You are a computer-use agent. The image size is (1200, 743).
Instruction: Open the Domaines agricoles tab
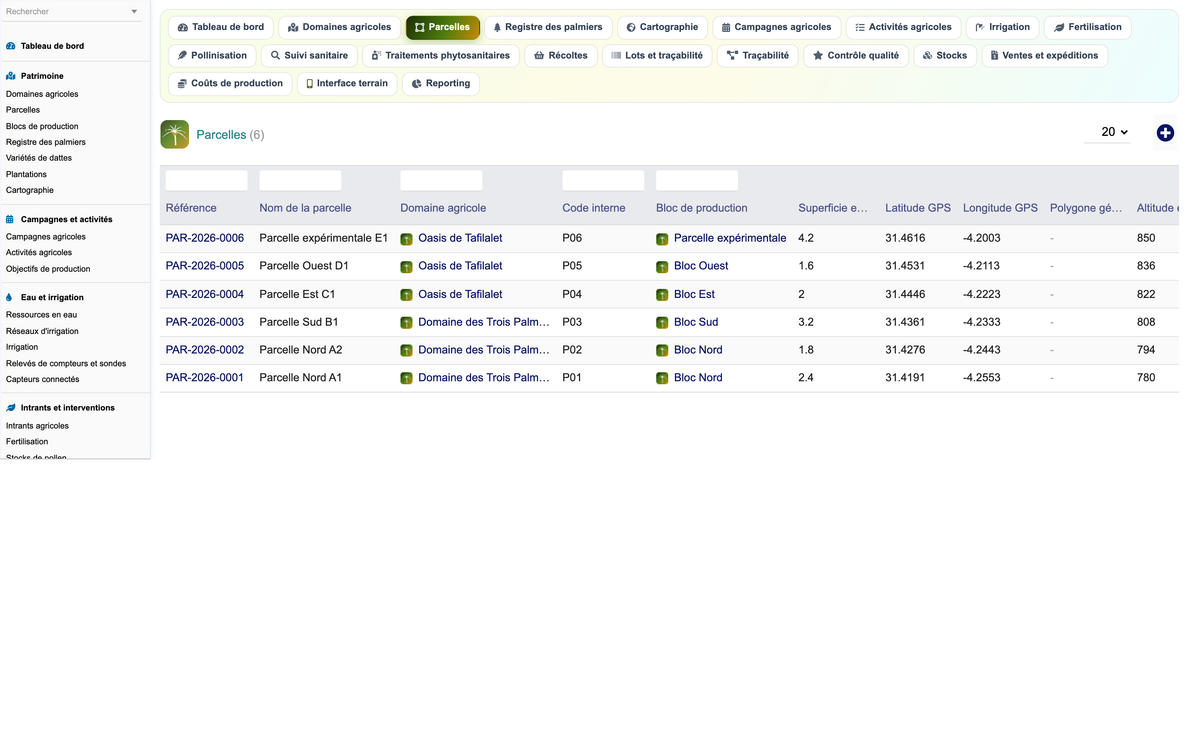[x=340, y=27]
